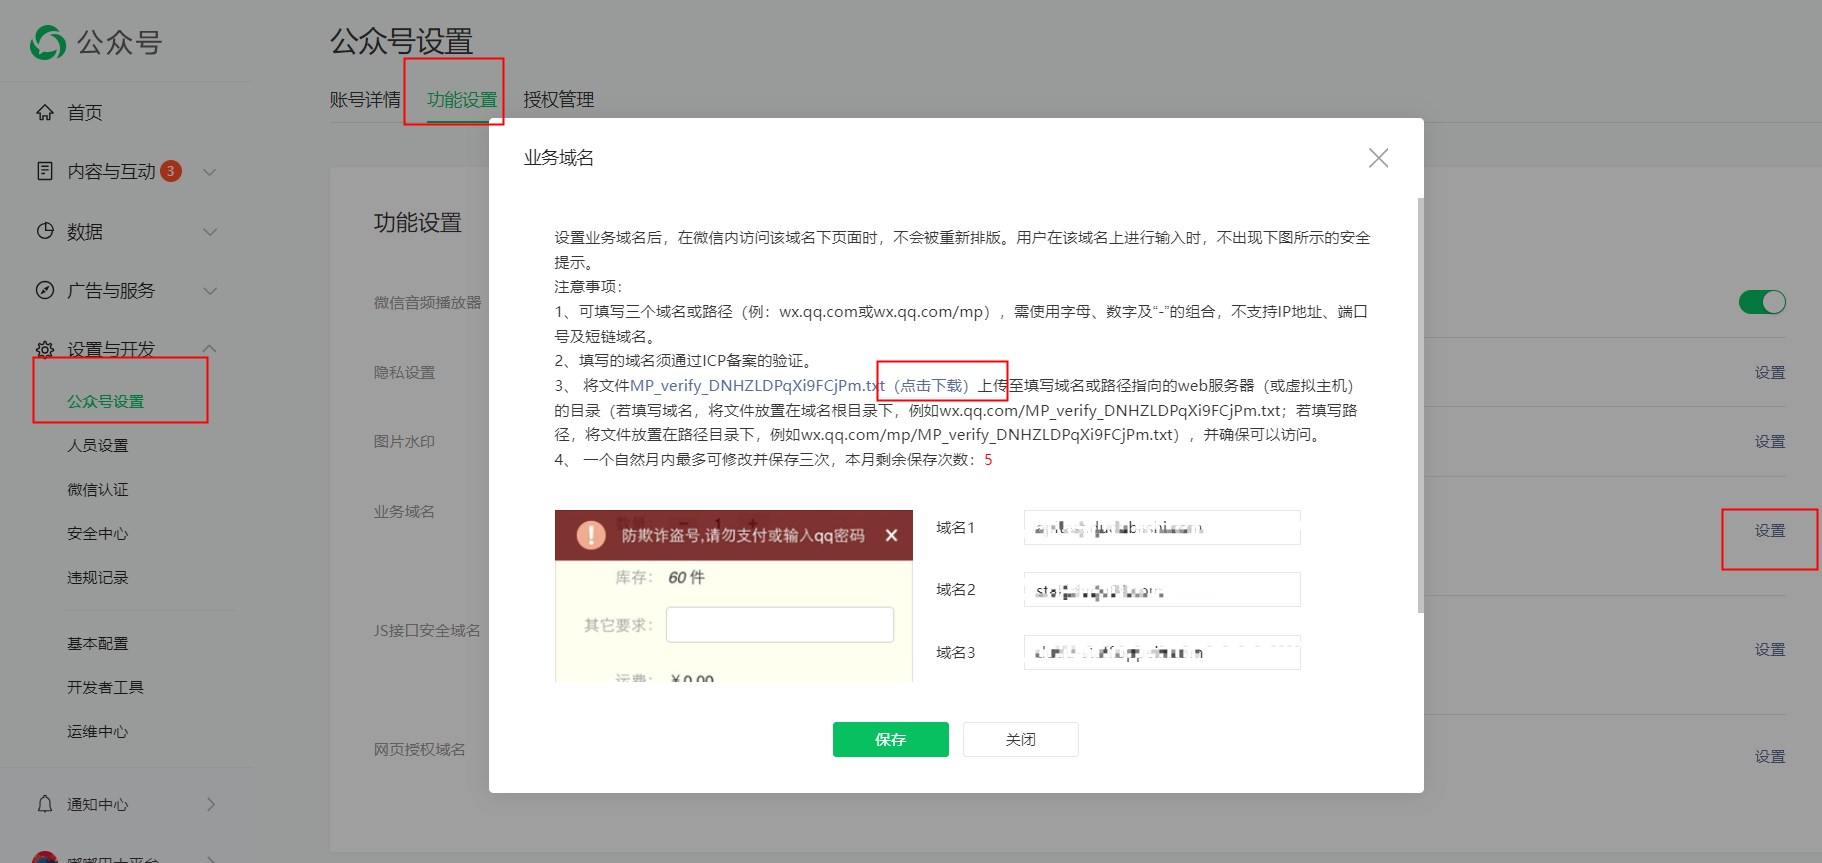
Task: Expand the 数据 menu chevron
Action: click(210, 232)
